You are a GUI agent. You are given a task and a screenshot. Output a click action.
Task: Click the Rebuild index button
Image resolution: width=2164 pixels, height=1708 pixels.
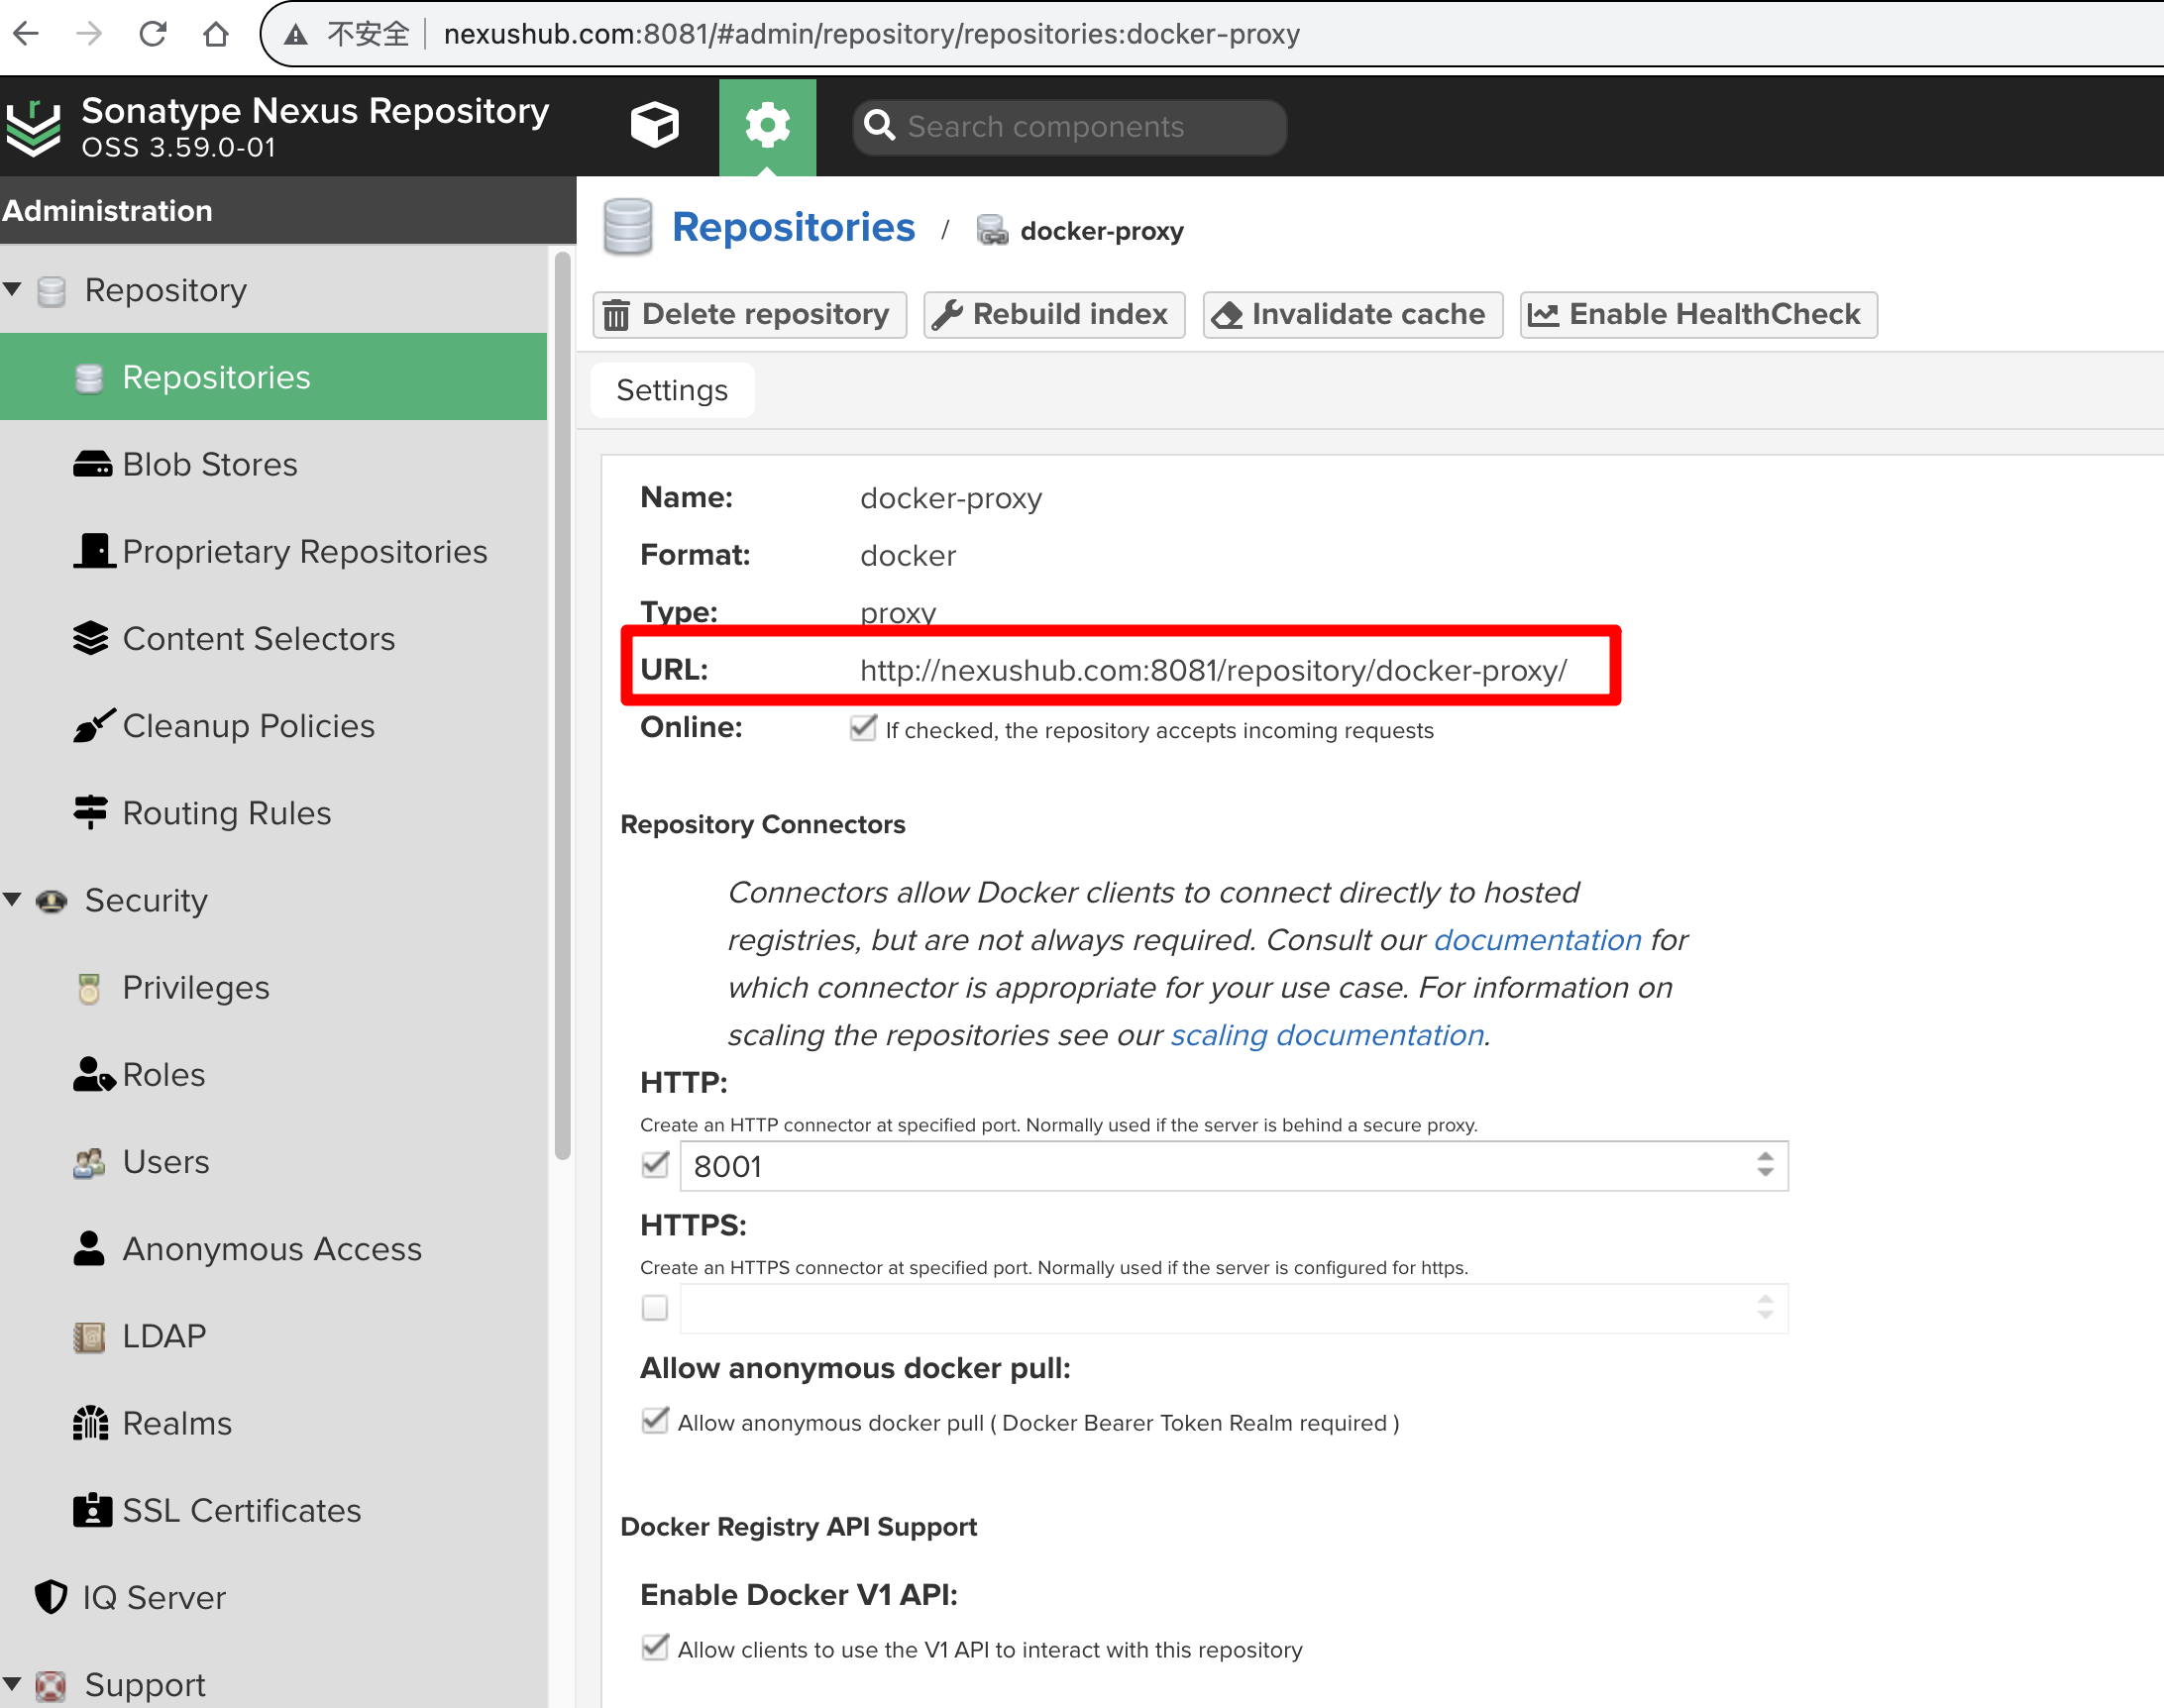(1054, 315)
